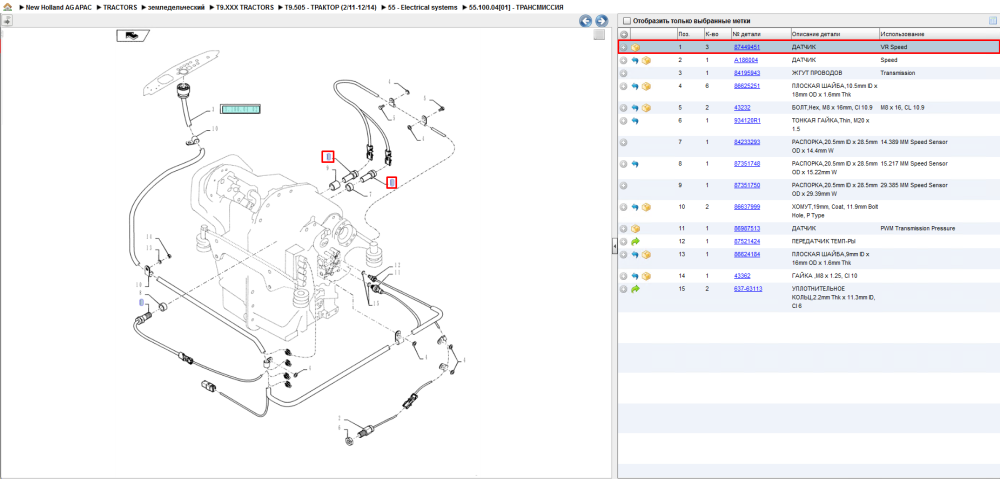Open New Holland AG APAC breadcrumb
This screenshot has width=1000, height=479.
pyautogui.click(x=61, y=7)
